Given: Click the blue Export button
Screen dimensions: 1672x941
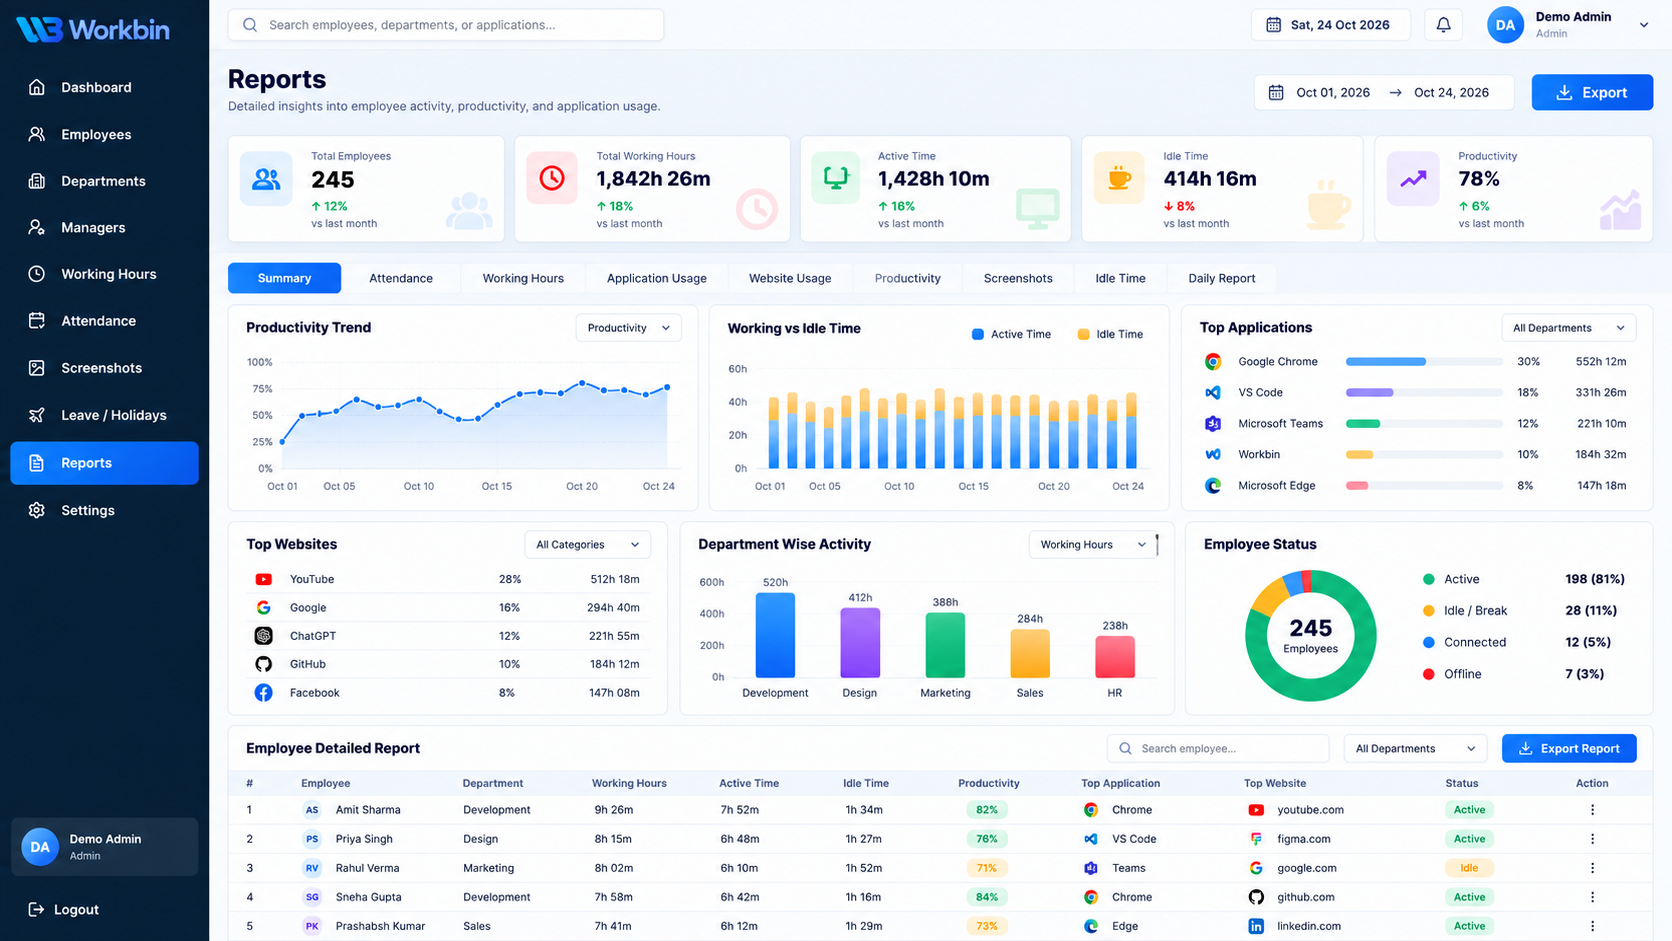Looking at the screenshot, I should point(1592,92).
